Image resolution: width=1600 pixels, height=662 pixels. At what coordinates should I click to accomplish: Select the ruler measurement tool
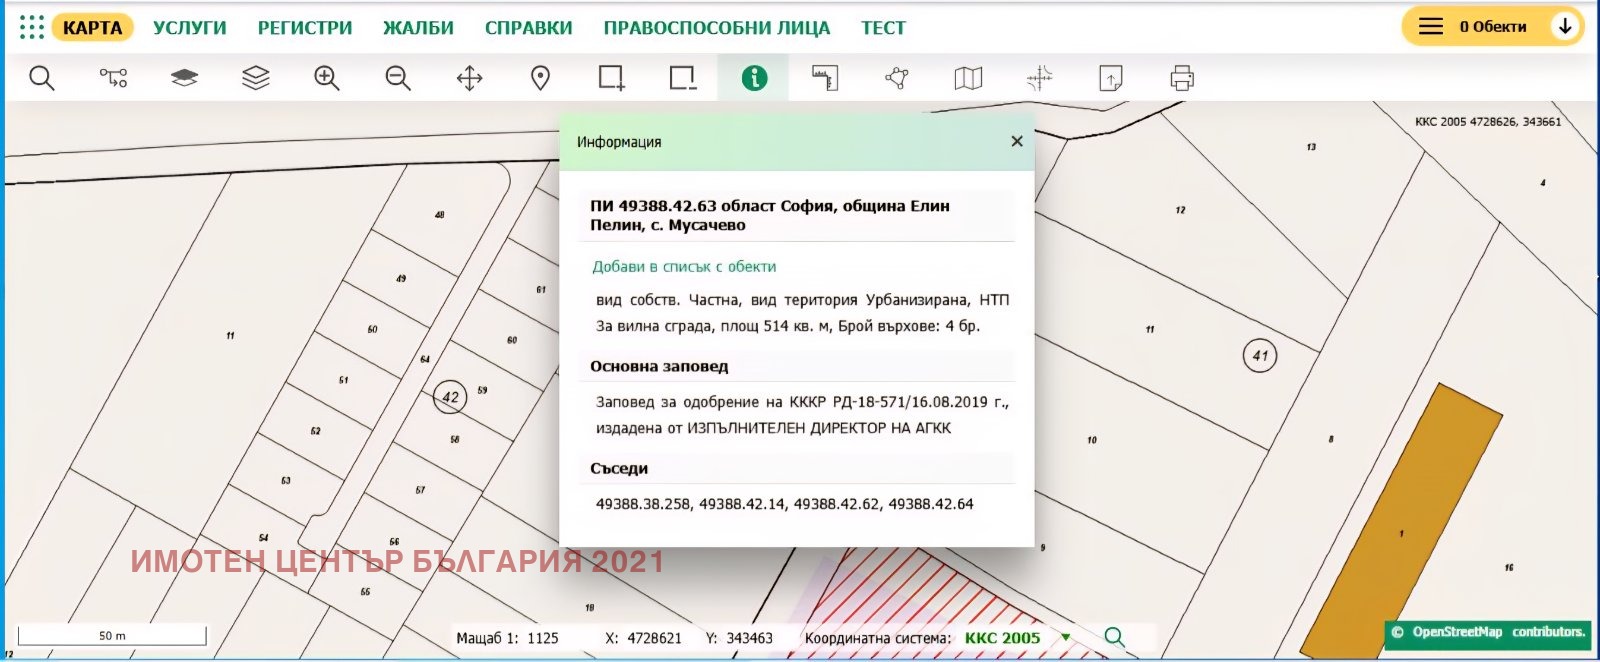[825, 78]
